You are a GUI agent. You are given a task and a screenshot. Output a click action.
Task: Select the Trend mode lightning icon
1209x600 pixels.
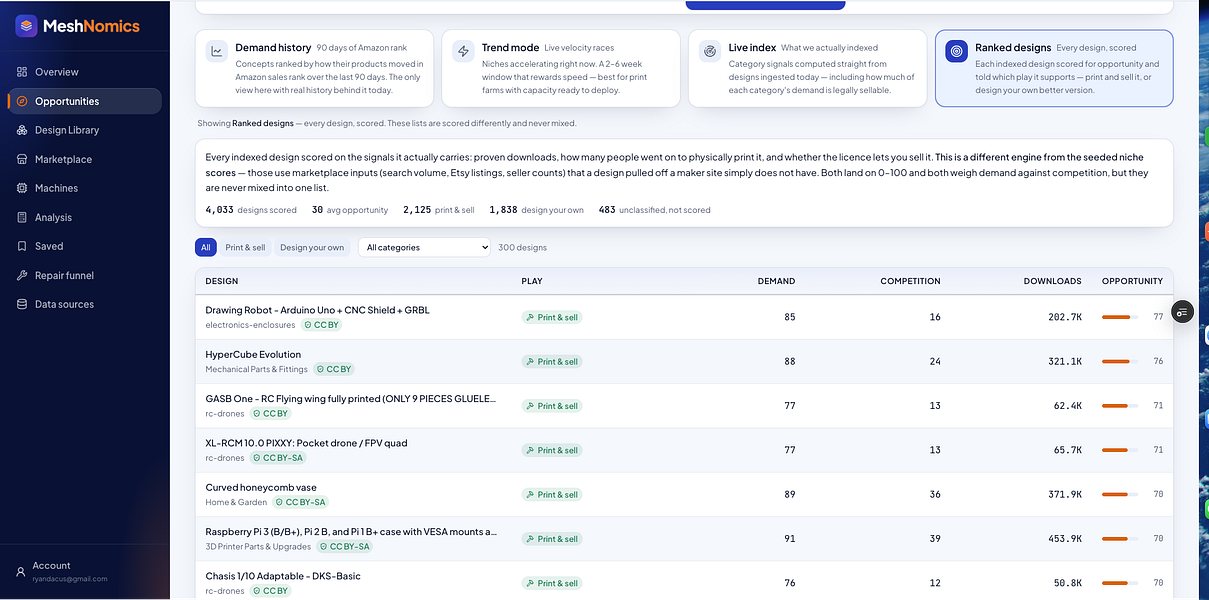(463, 50)
